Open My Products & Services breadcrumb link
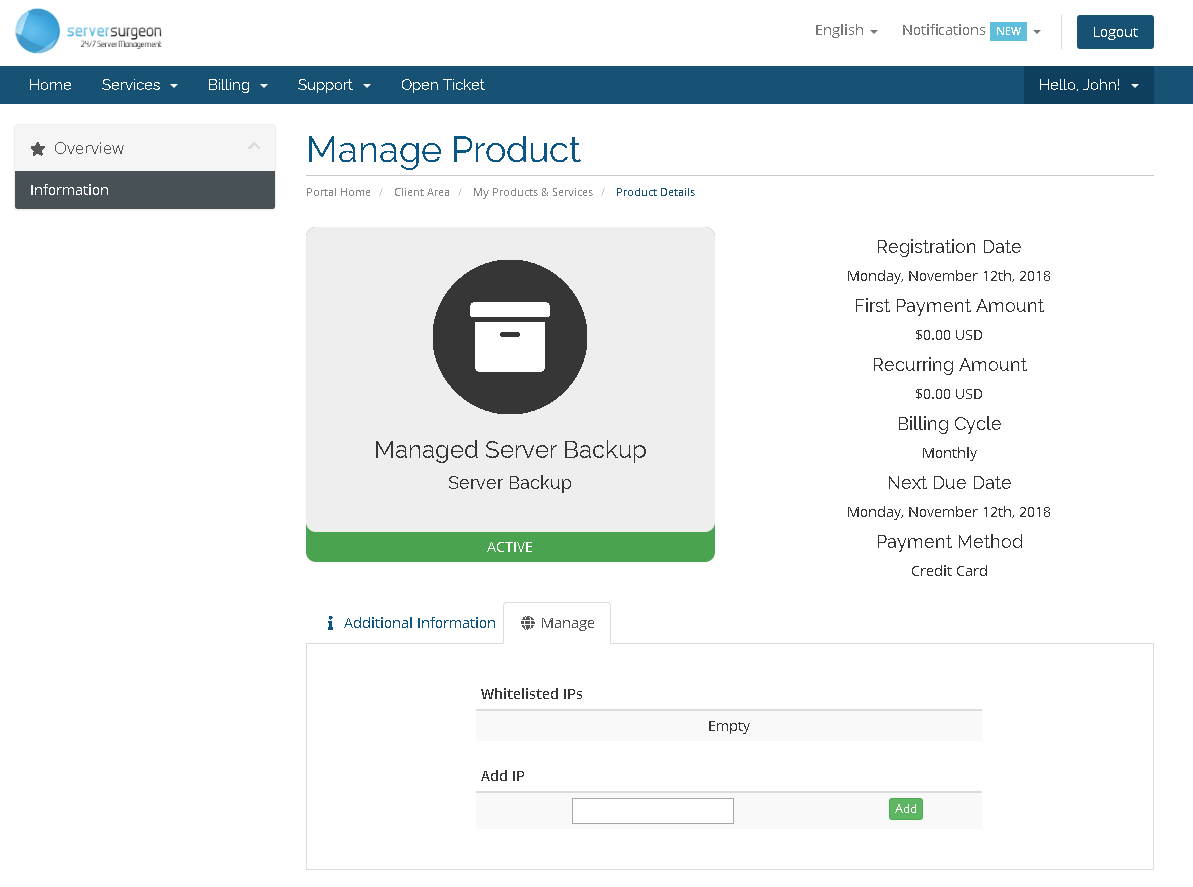 (533, 192)
